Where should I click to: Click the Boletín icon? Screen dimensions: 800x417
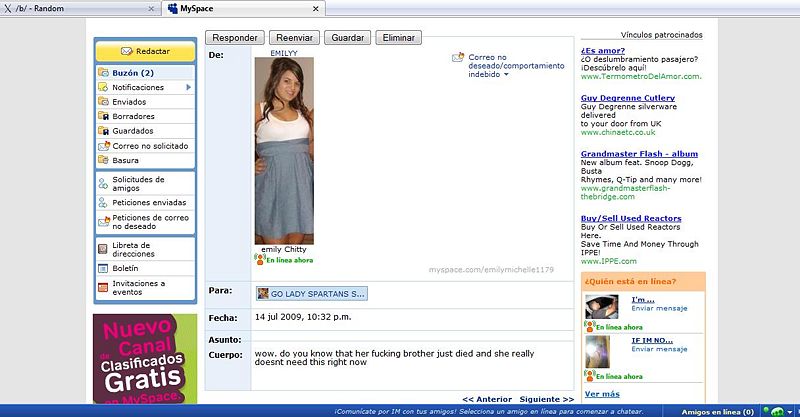[x=103, y=268]
